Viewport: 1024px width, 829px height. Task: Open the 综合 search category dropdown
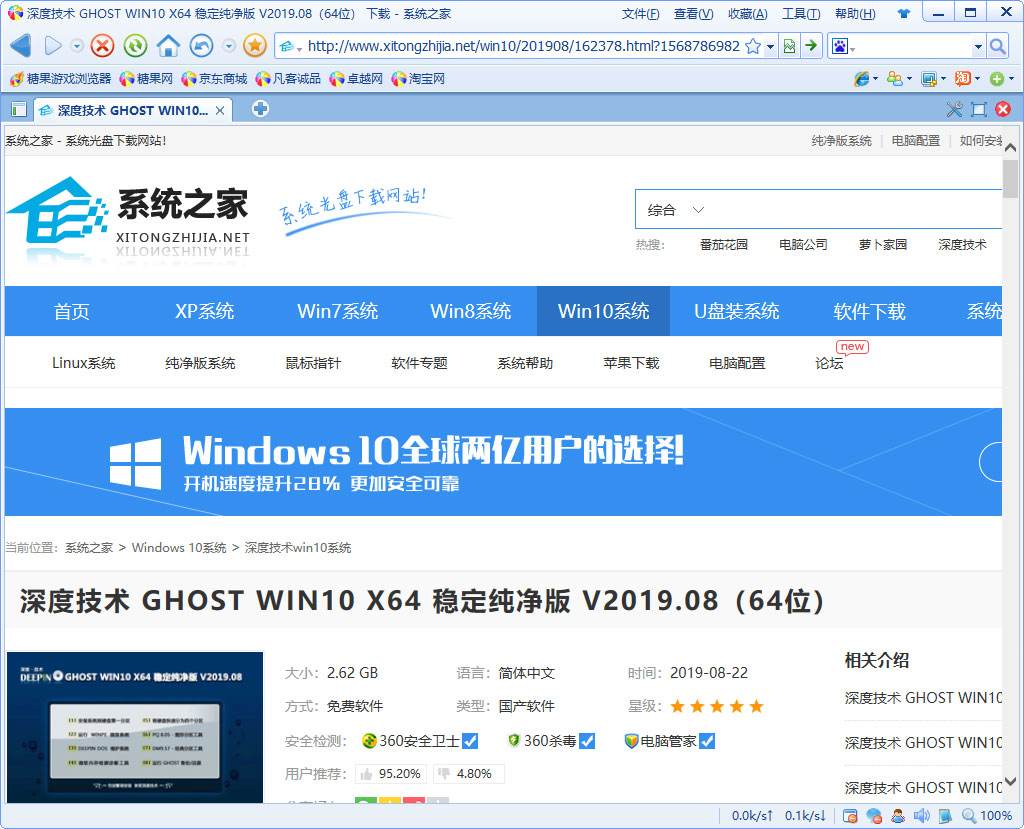coord(675,210)
